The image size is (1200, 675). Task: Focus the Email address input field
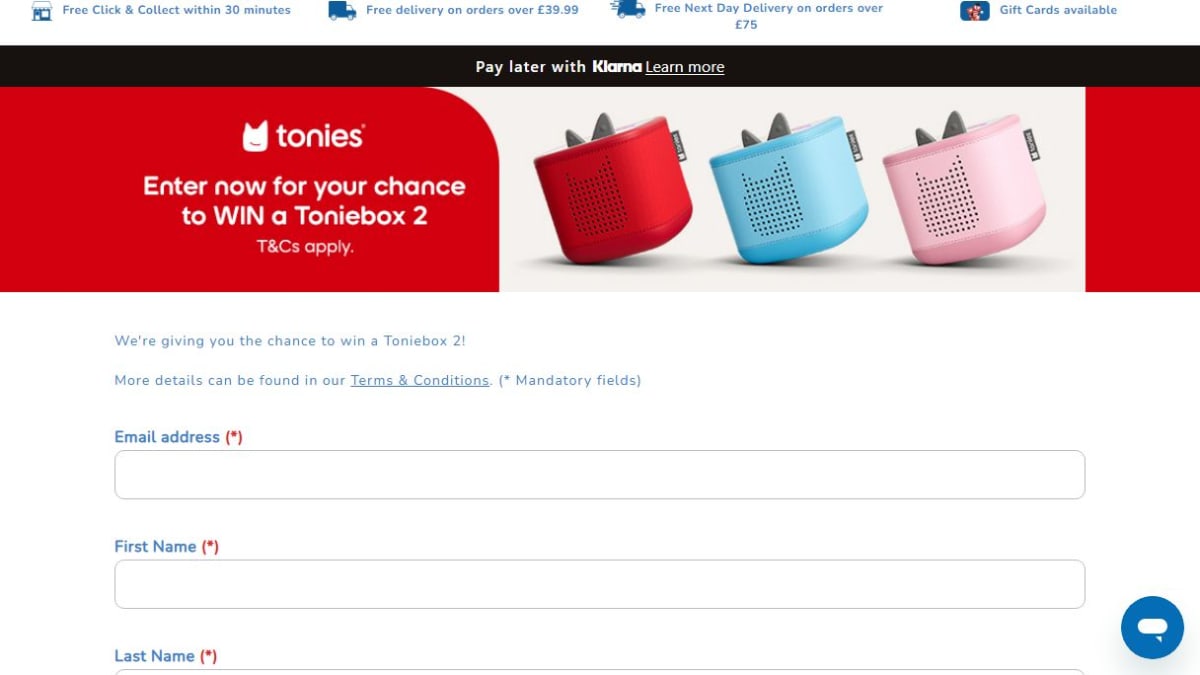(599, 474)
